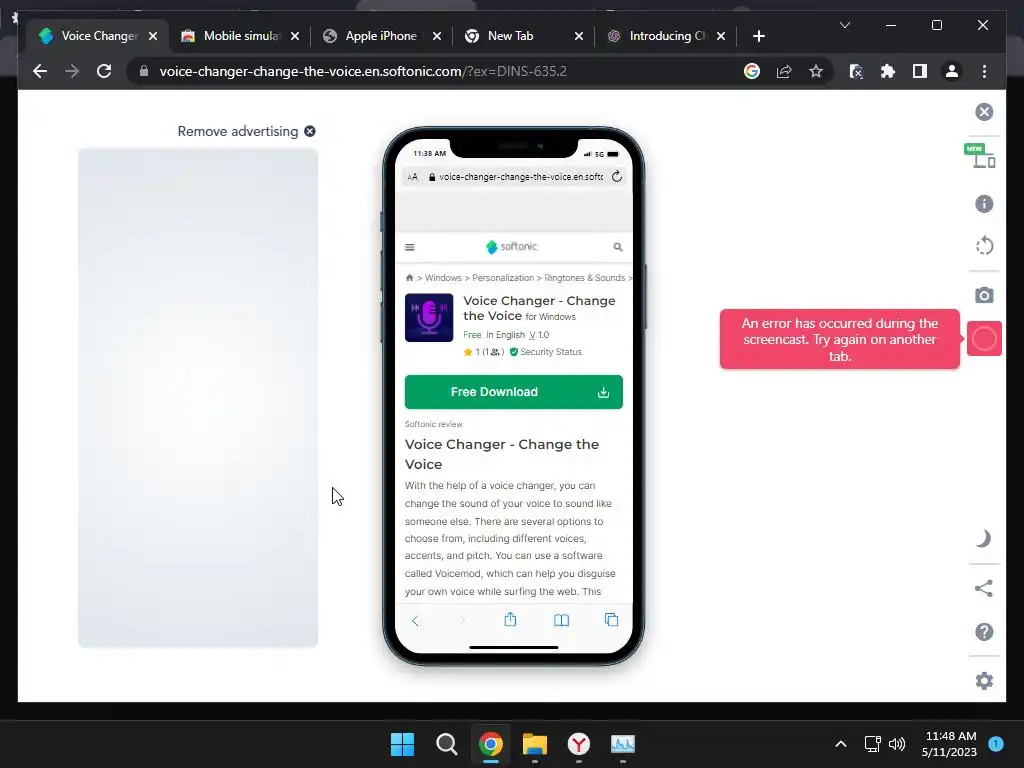Show hidden system tray icons
Screen dimensions: 1024x768
click(x=840, y=744)
